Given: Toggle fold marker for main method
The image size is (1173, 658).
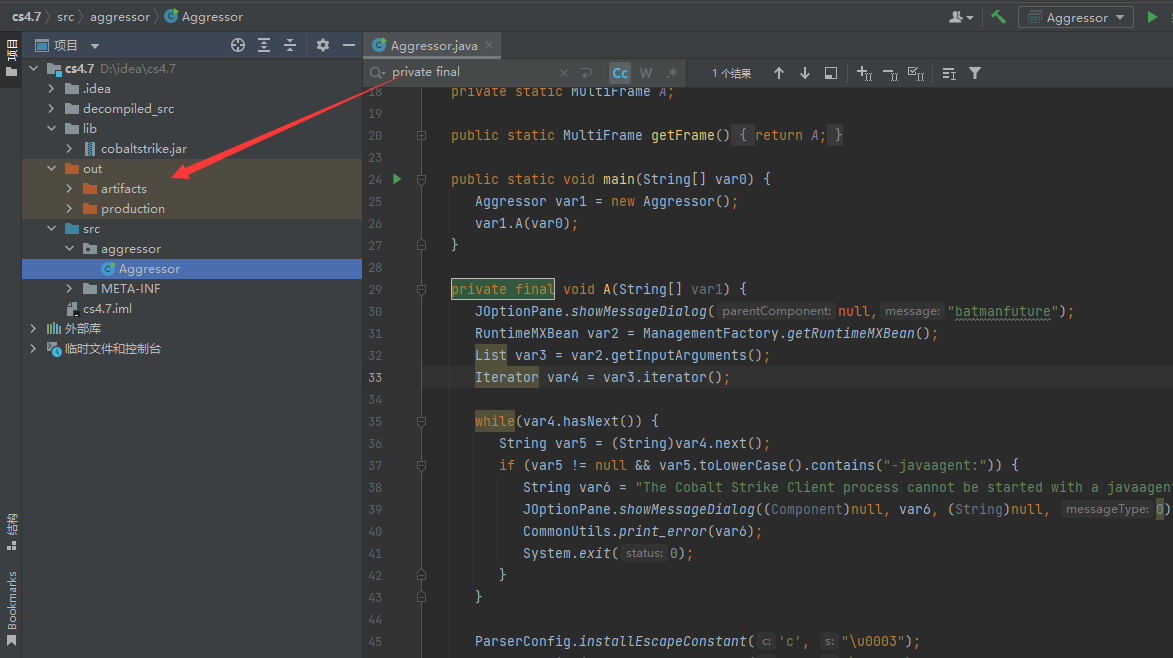Looking at the screenshot, I should tap(421, 179).
